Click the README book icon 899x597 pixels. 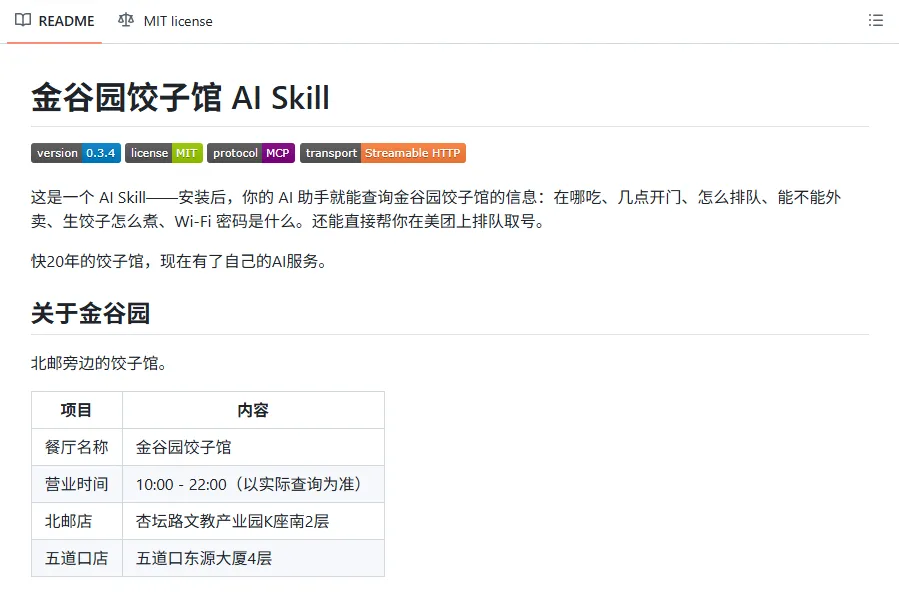[23, 21]
